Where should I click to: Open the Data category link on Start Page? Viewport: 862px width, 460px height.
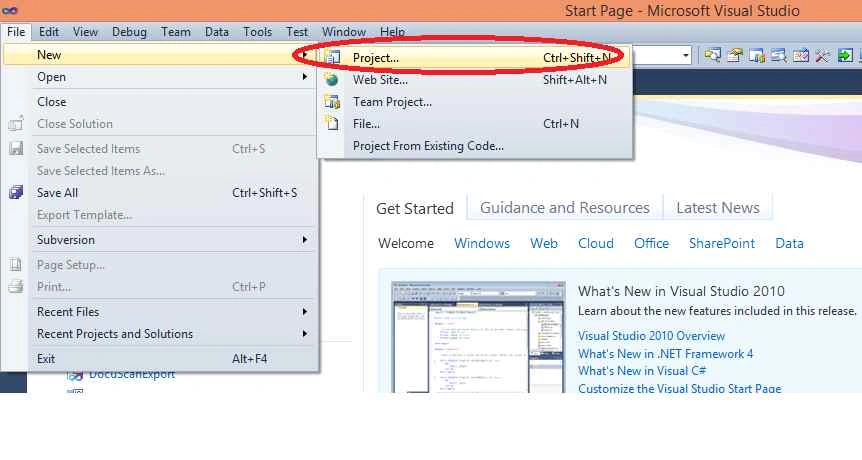pos(789,243)
